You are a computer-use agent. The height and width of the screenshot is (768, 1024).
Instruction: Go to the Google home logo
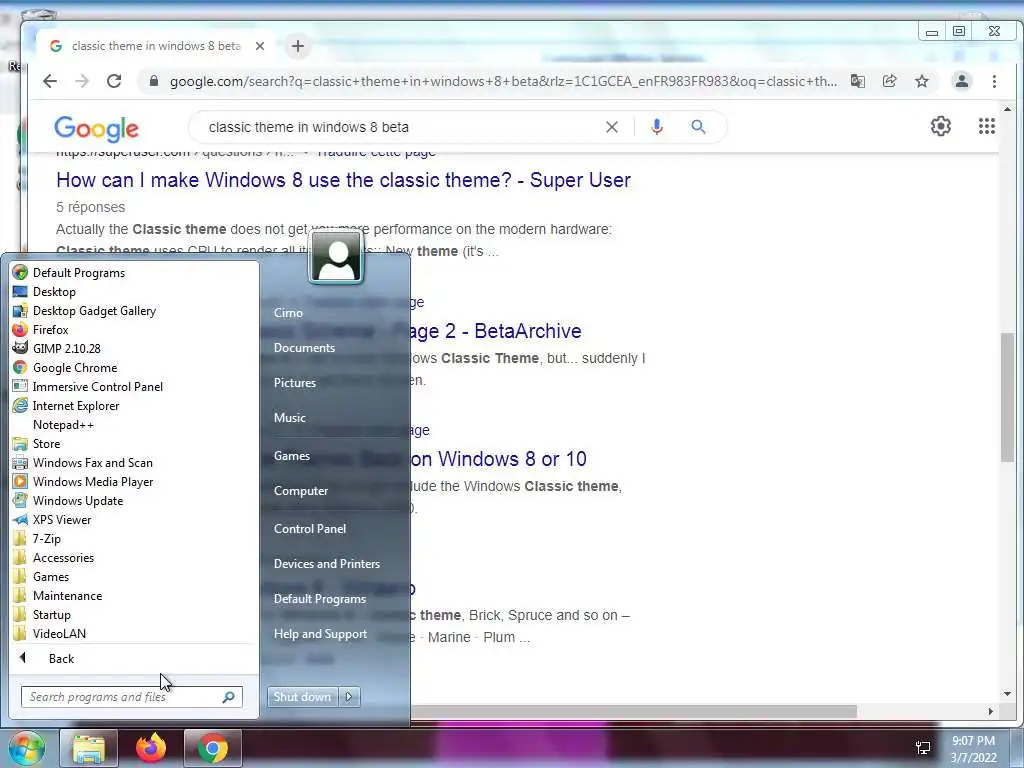[x=97, y=129]
